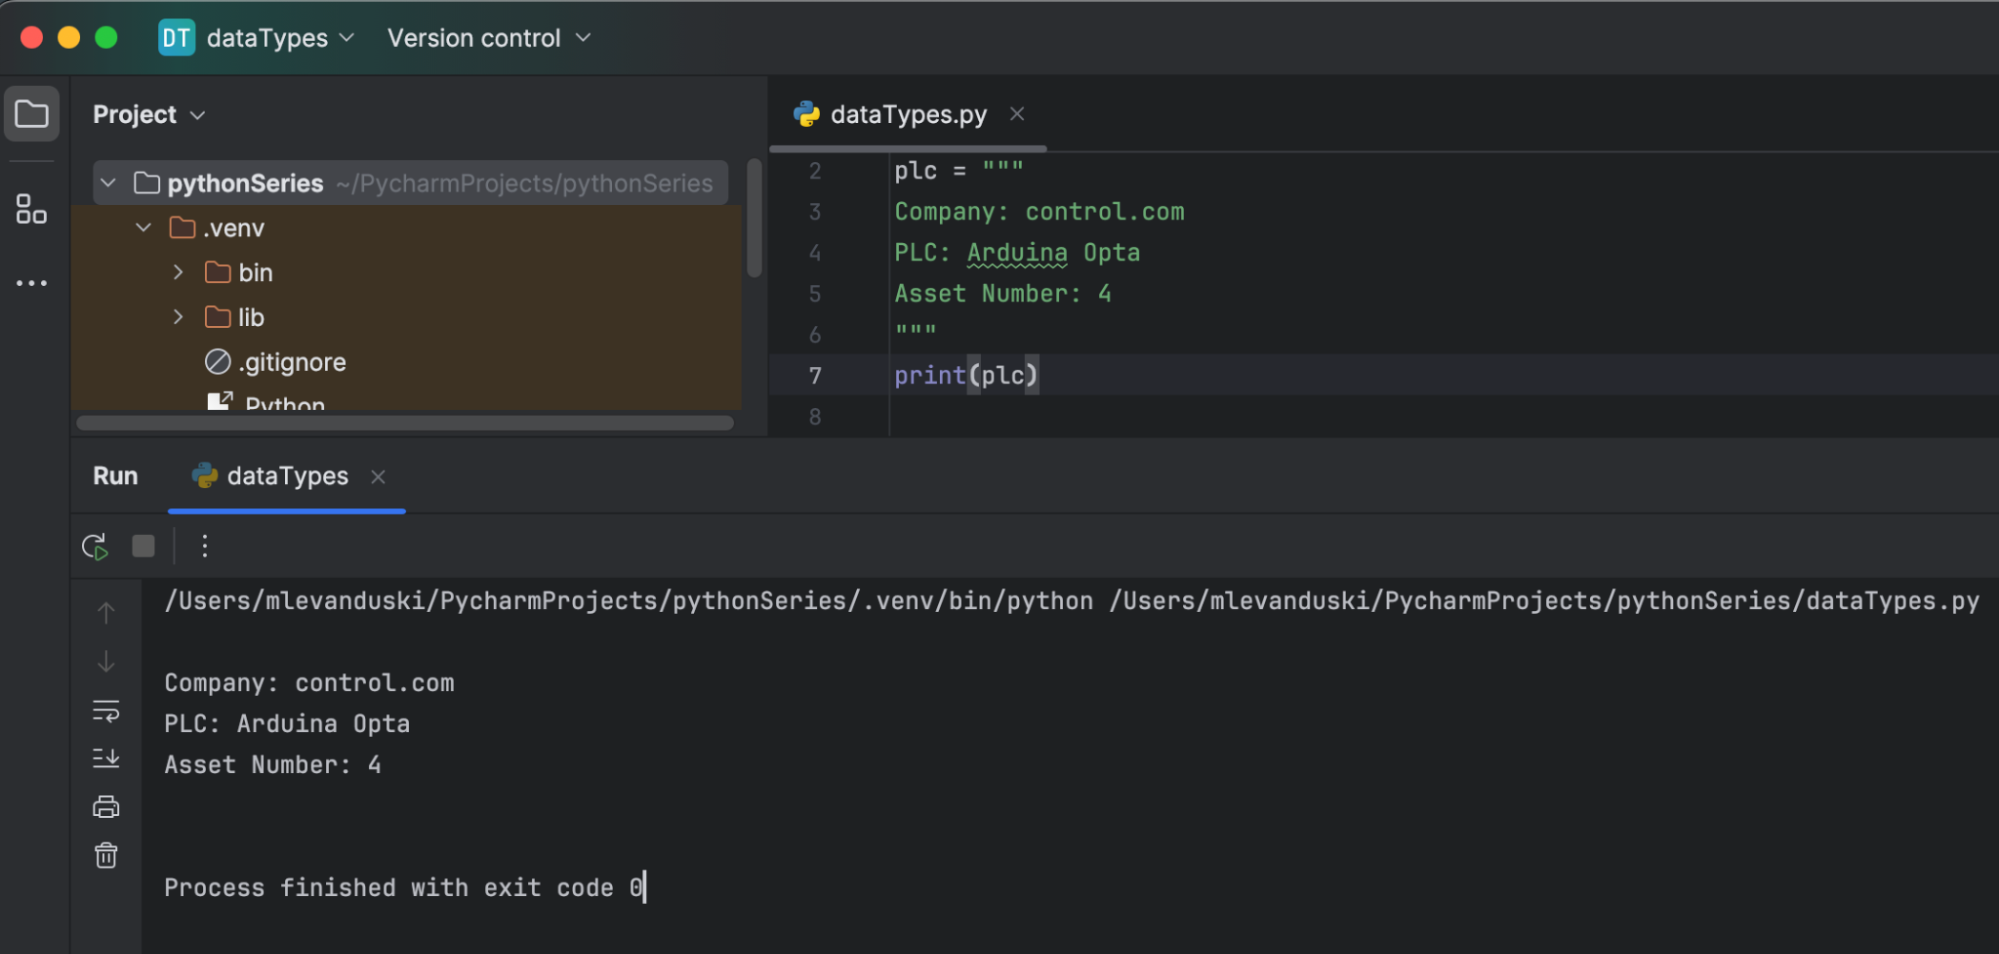The width and height of the screenshot is (1999, 954).
Task: Click Python icon on dataTypes.py tab
Action: 807,114
